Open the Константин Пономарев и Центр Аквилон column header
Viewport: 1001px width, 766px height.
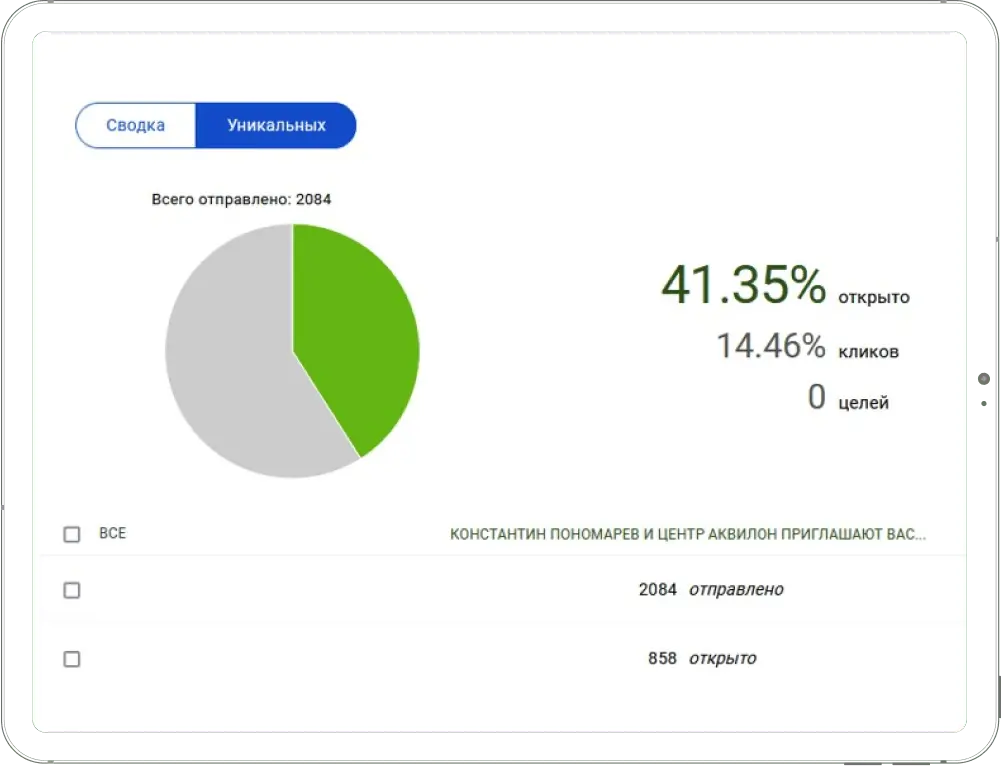687,534
